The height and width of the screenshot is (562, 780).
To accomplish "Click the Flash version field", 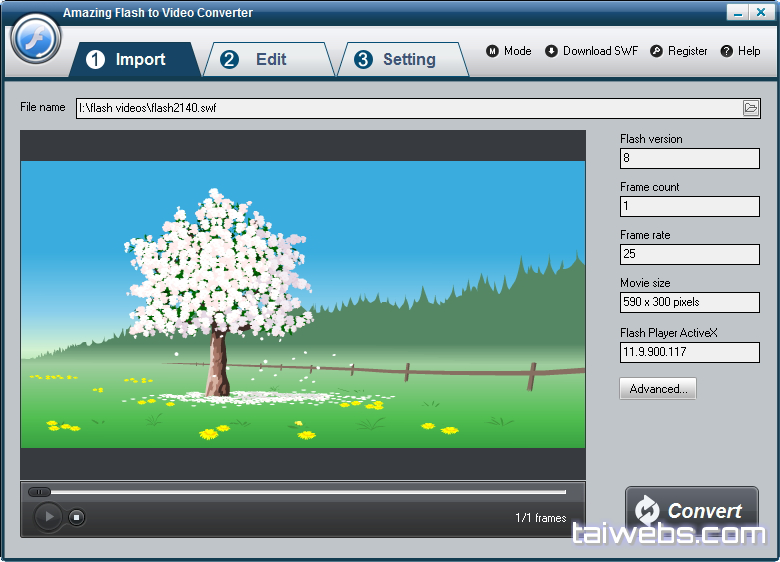I will (x=689, y=158).
